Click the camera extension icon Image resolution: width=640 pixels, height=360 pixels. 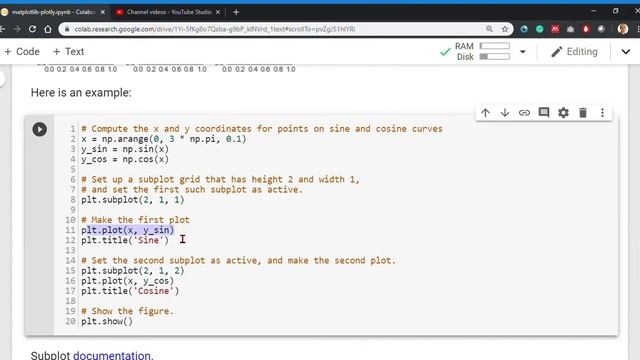pyautogui.click(x=571, y=29)
